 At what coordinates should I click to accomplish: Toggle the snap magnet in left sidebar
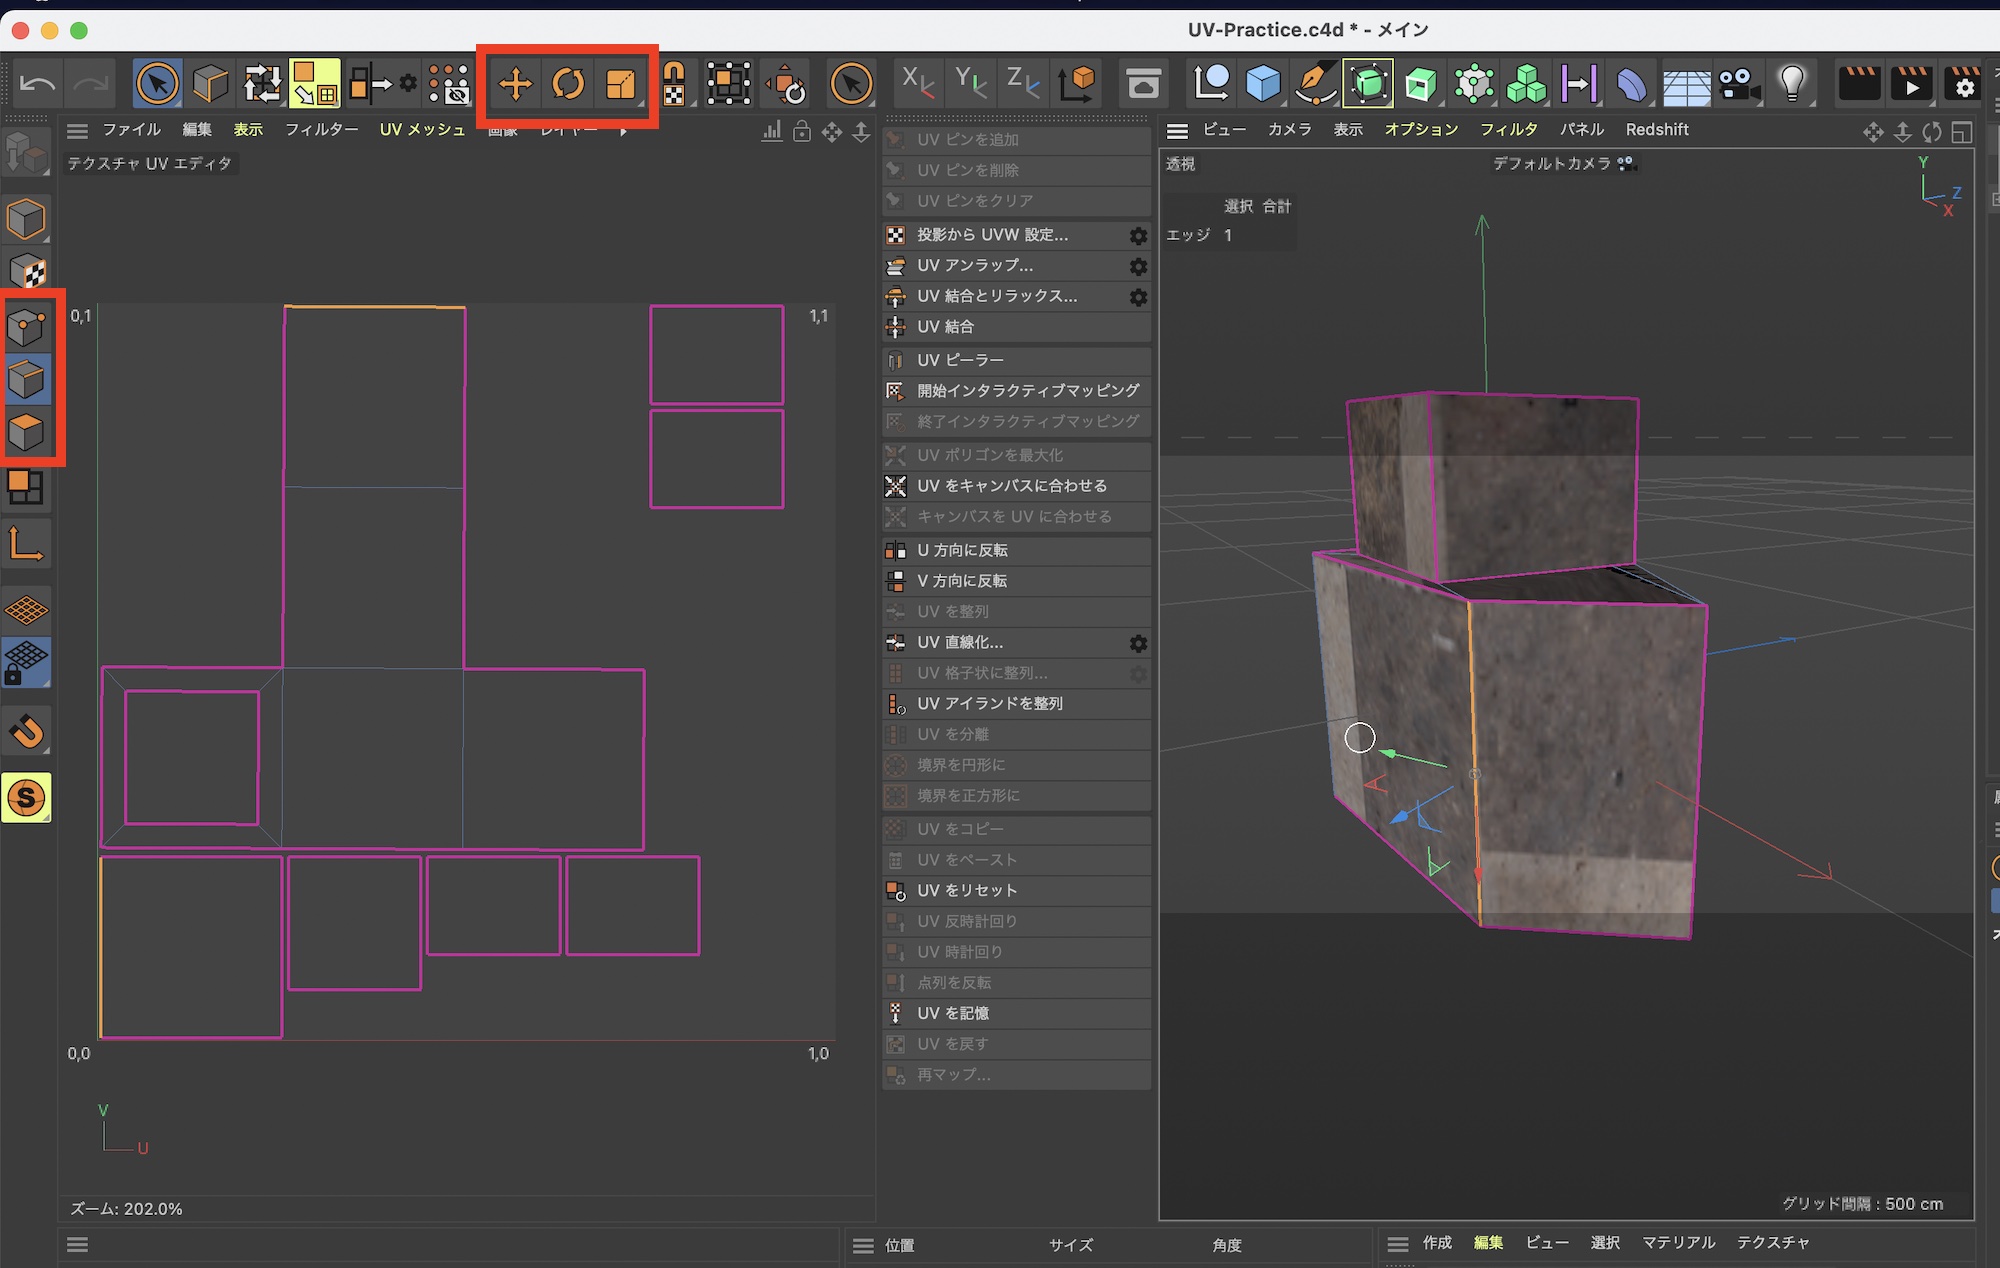(27, 731)
